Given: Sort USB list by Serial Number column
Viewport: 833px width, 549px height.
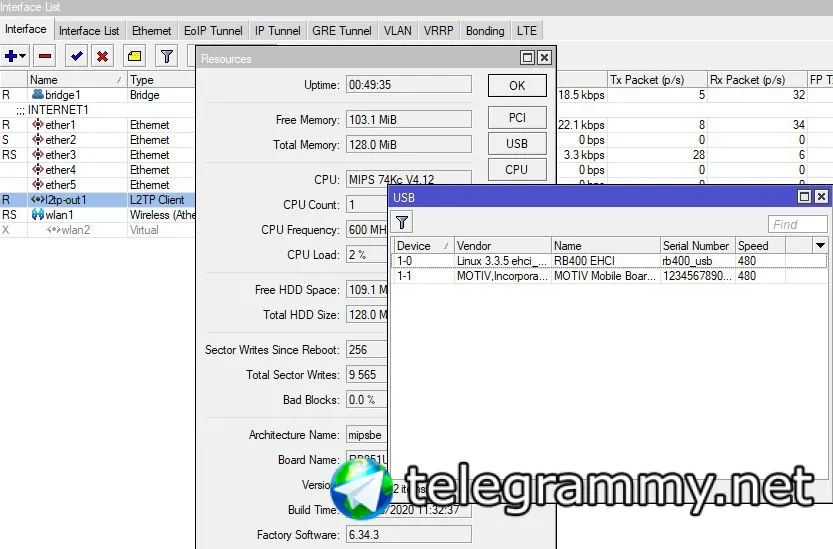Looking at the screenshot, I should click(x=698, y=246).
